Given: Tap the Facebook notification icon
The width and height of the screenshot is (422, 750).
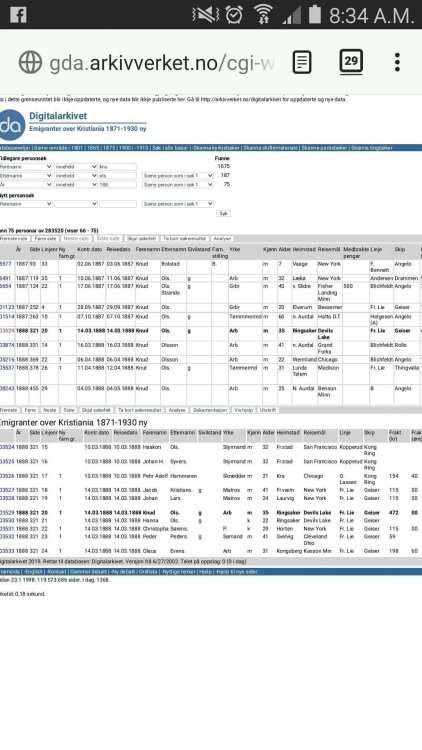Looking at the screenshot, I should [x=18, y=15].
